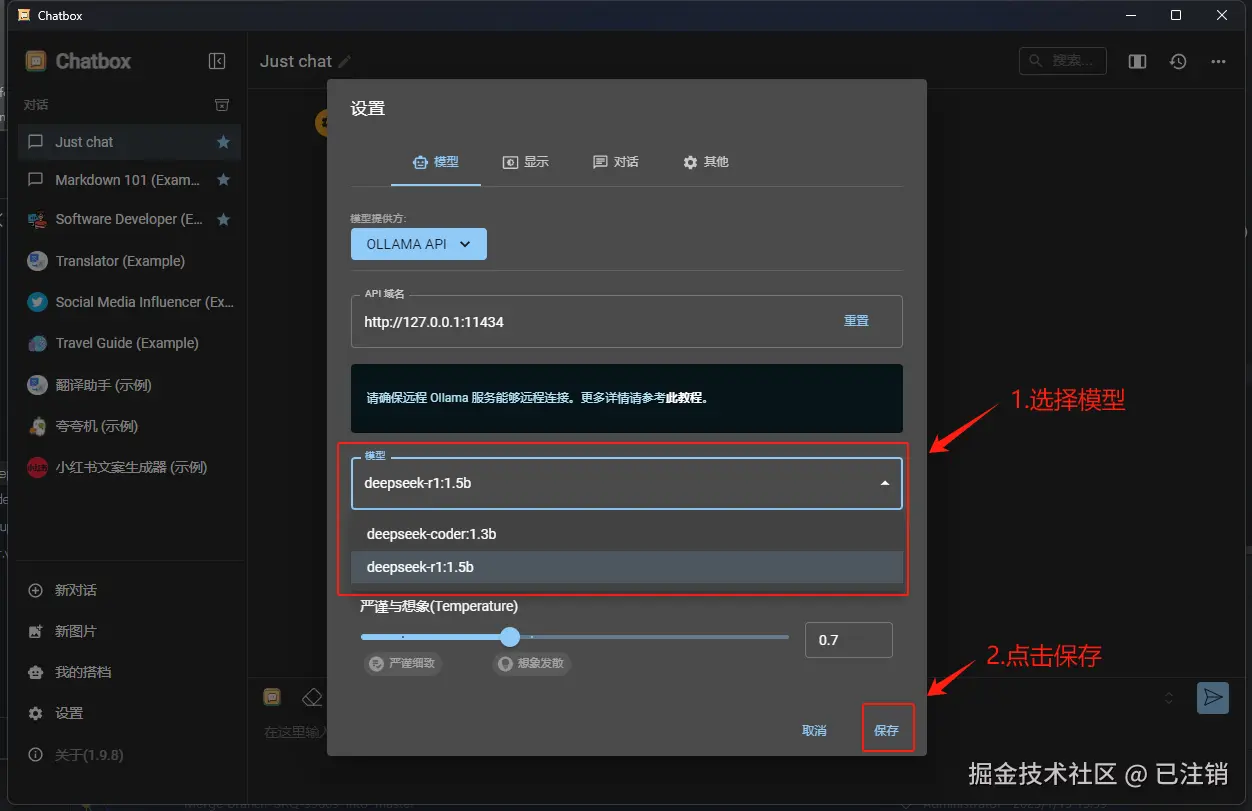
Task: Click the archive icon next to 对话 label
Action: (x=223, y=105)
